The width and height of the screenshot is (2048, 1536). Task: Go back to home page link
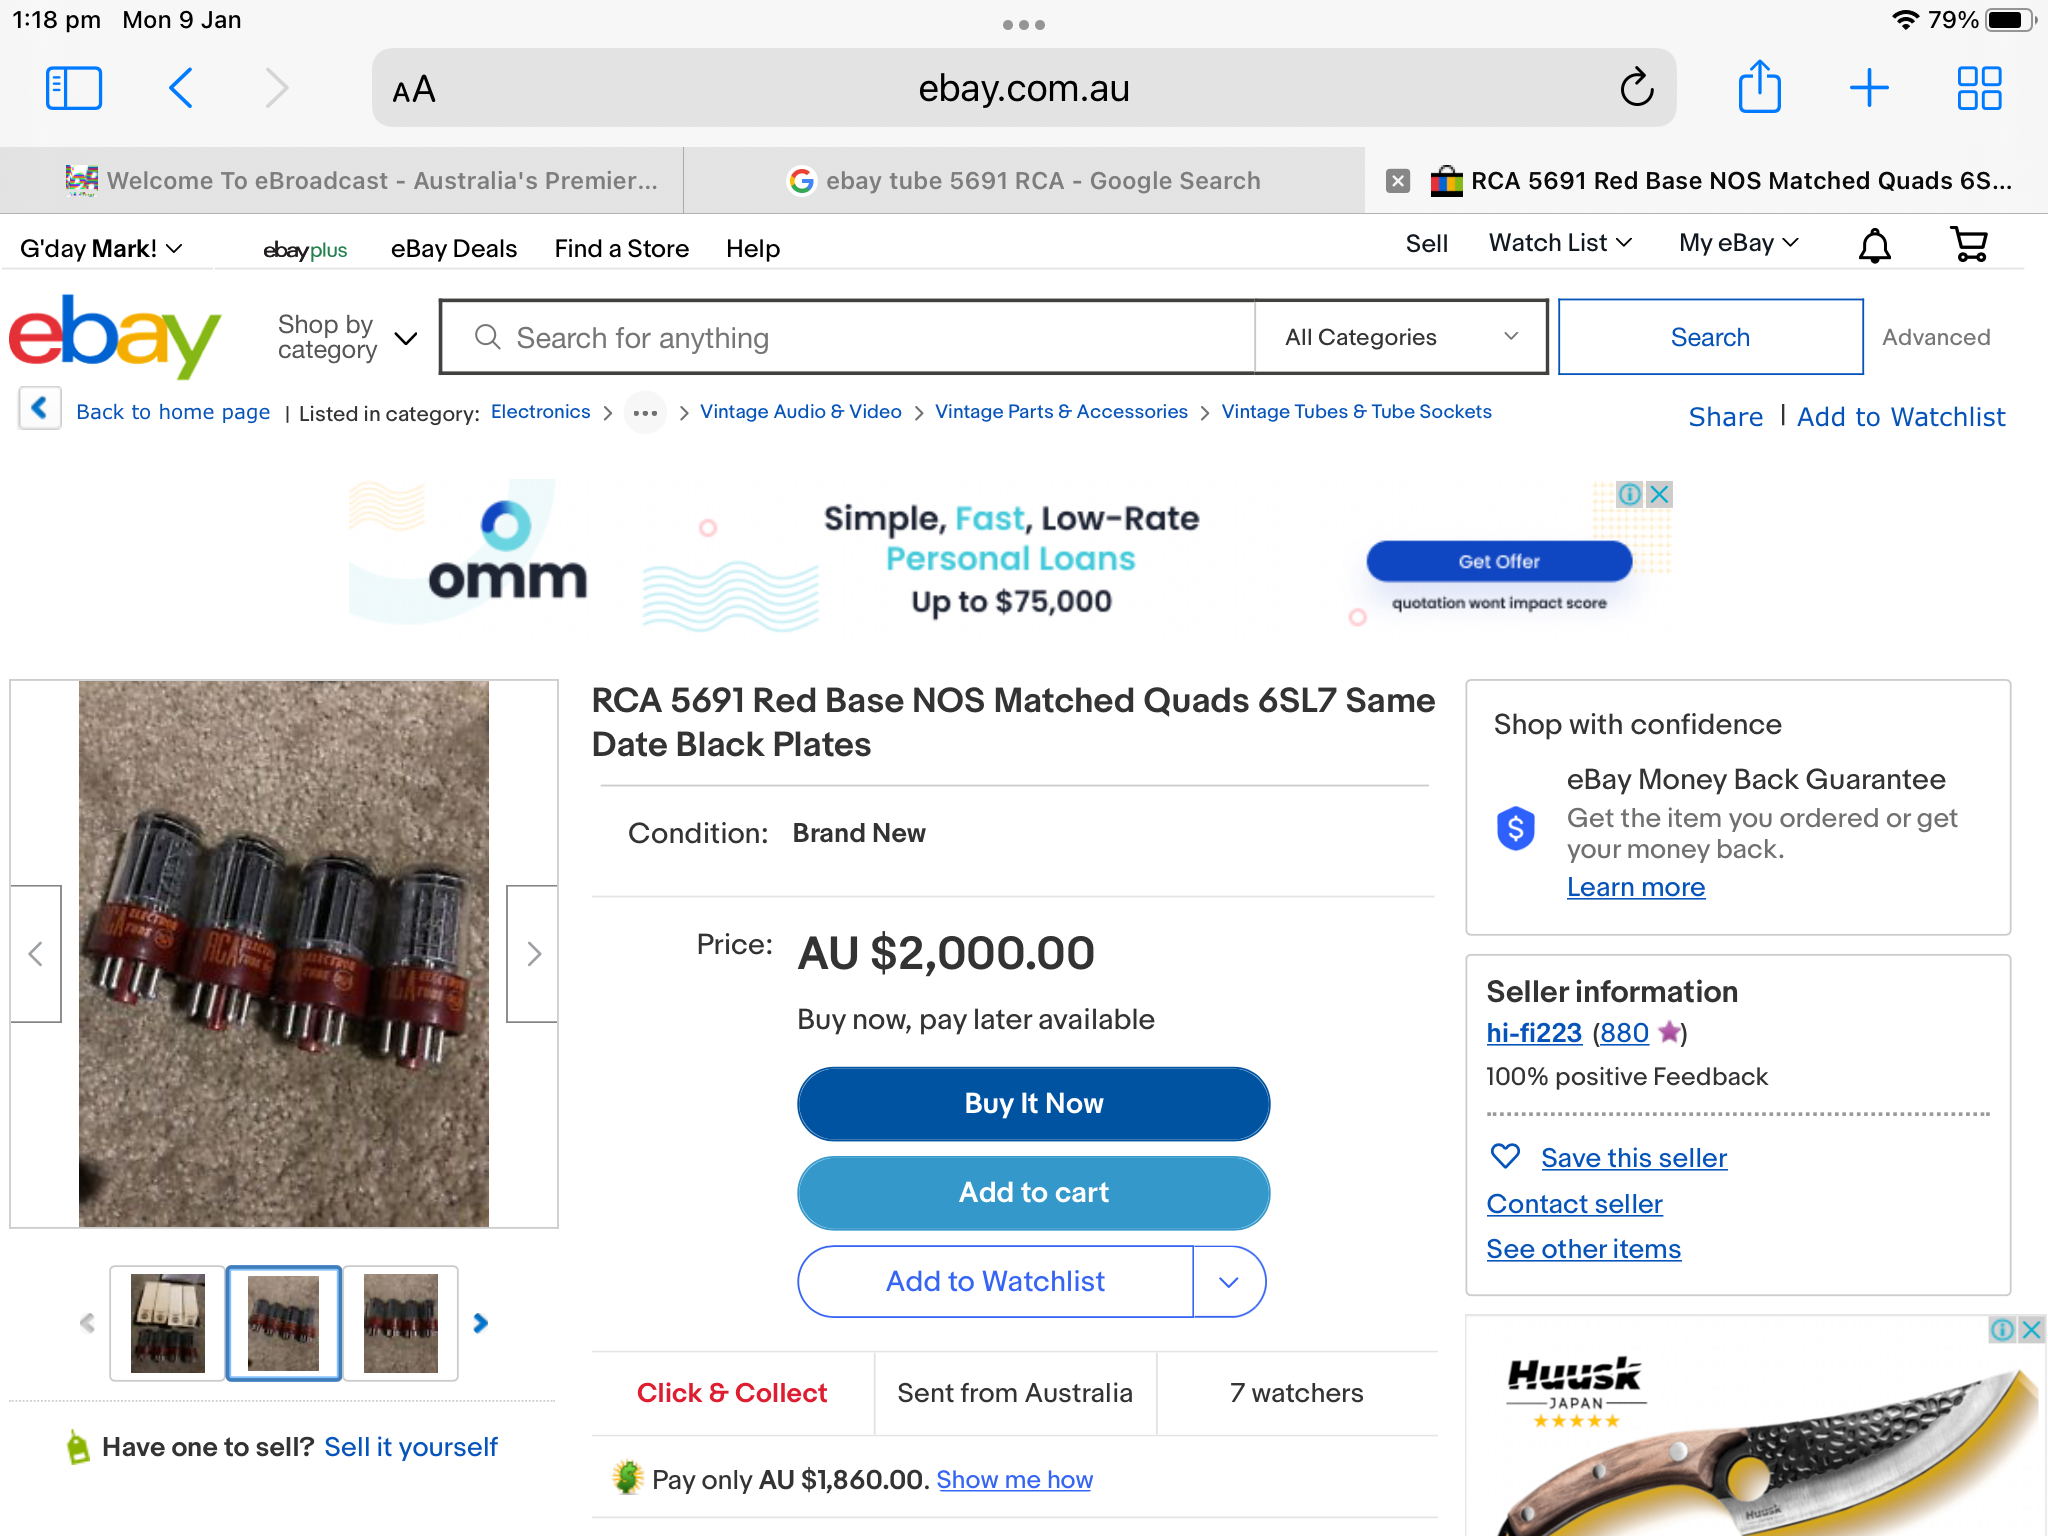pyautogui.click(x=173, y=412)
